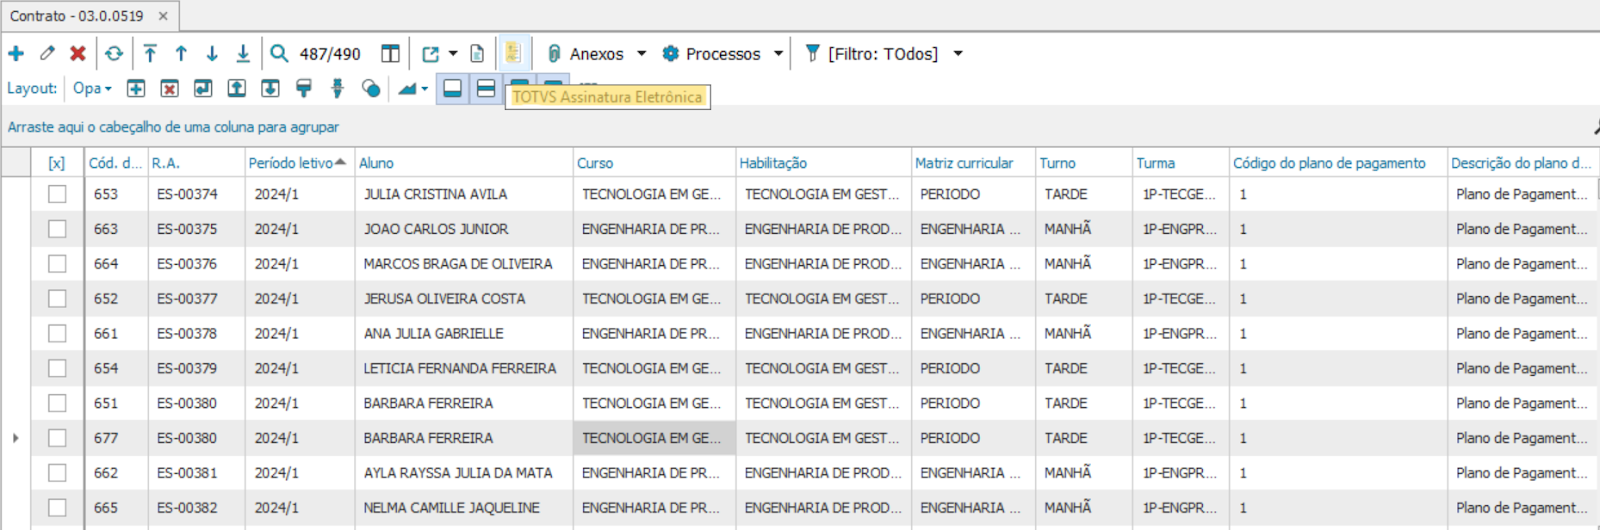Image resolution: width=1600 pixels, height=530 pixels.
Task: Check the box for MARCOS BRAGA DE OLIVEIRA
Action: click(57, 264)
